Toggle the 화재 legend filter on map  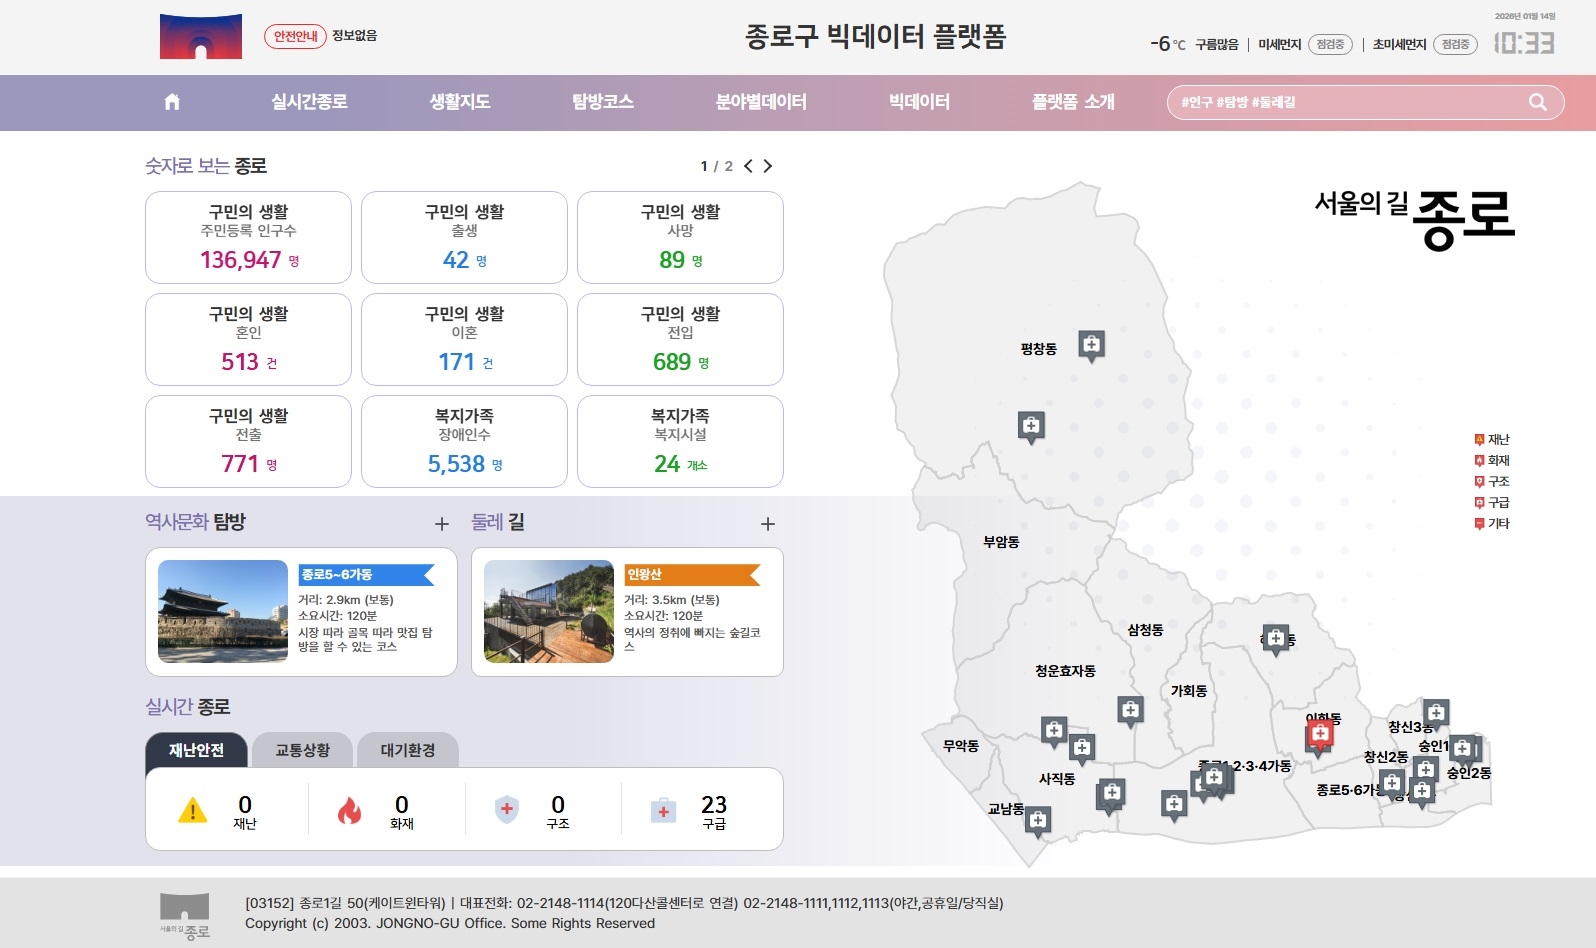pyautogui.click(x=1491, y=461)
